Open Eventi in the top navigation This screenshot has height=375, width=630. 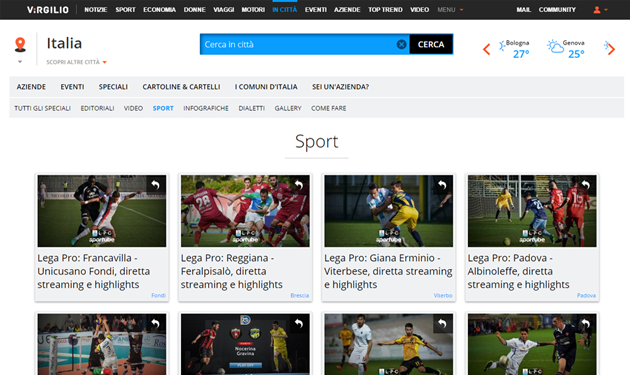coord(315,10)
